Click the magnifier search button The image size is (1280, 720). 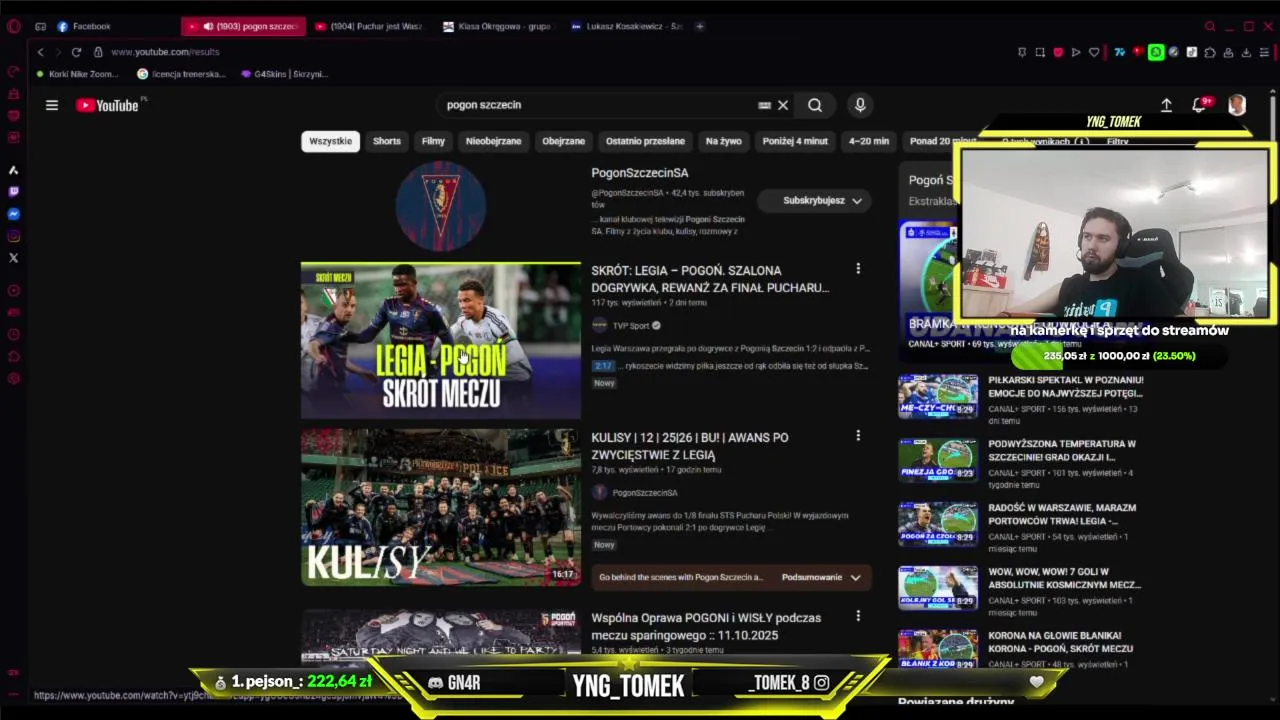click(x=815, y=105)
